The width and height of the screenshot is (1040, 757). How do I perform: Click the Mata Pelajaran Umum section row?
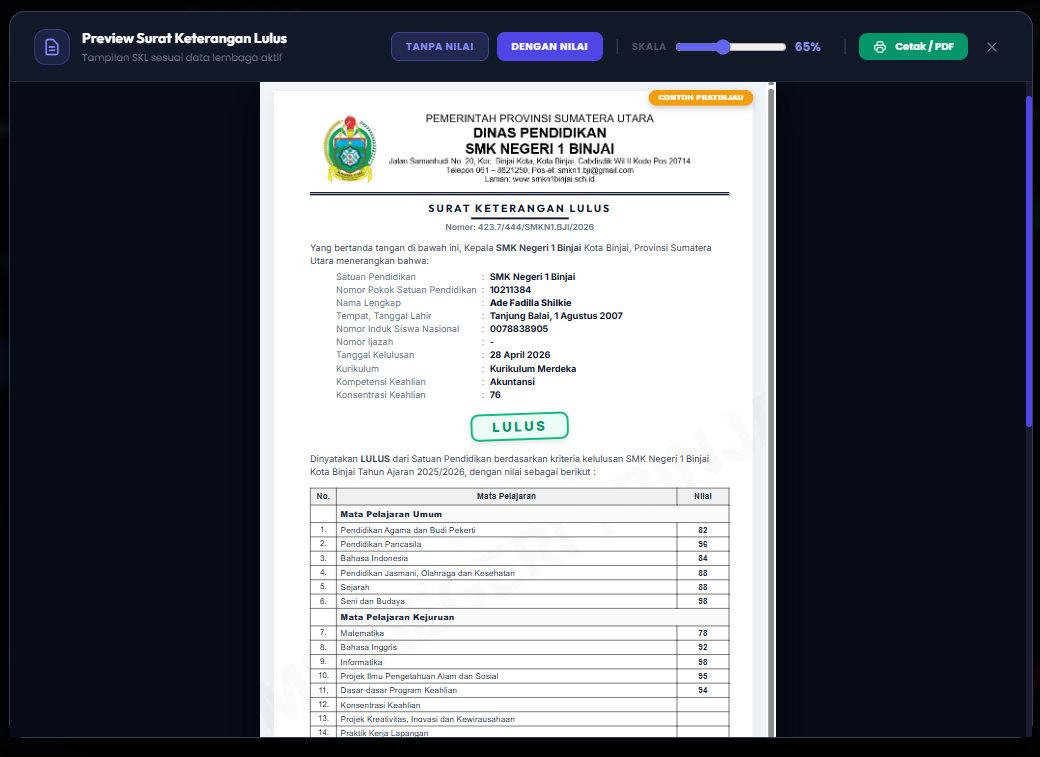tap(519, 514)
